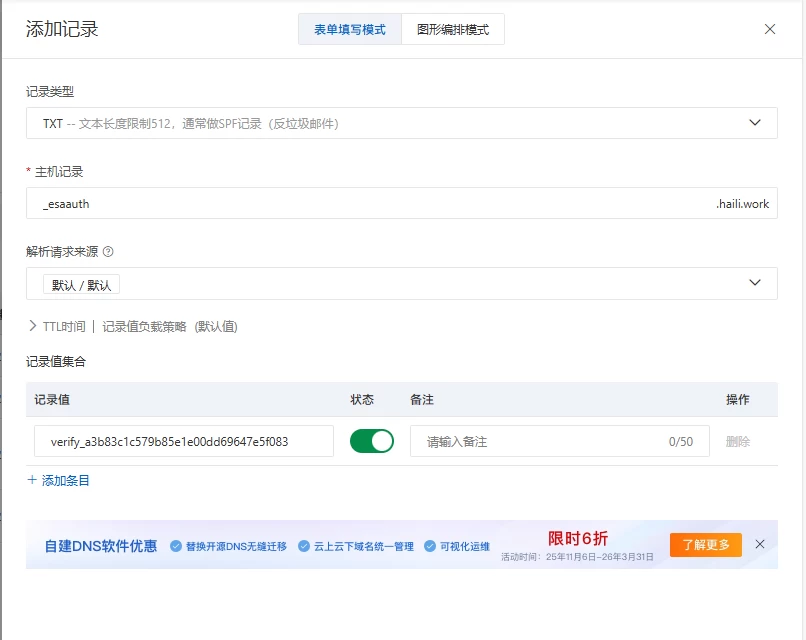Screen dimensions: 806x640
Task: Click the 请输入备注 input field
Action: coord(540,441)
